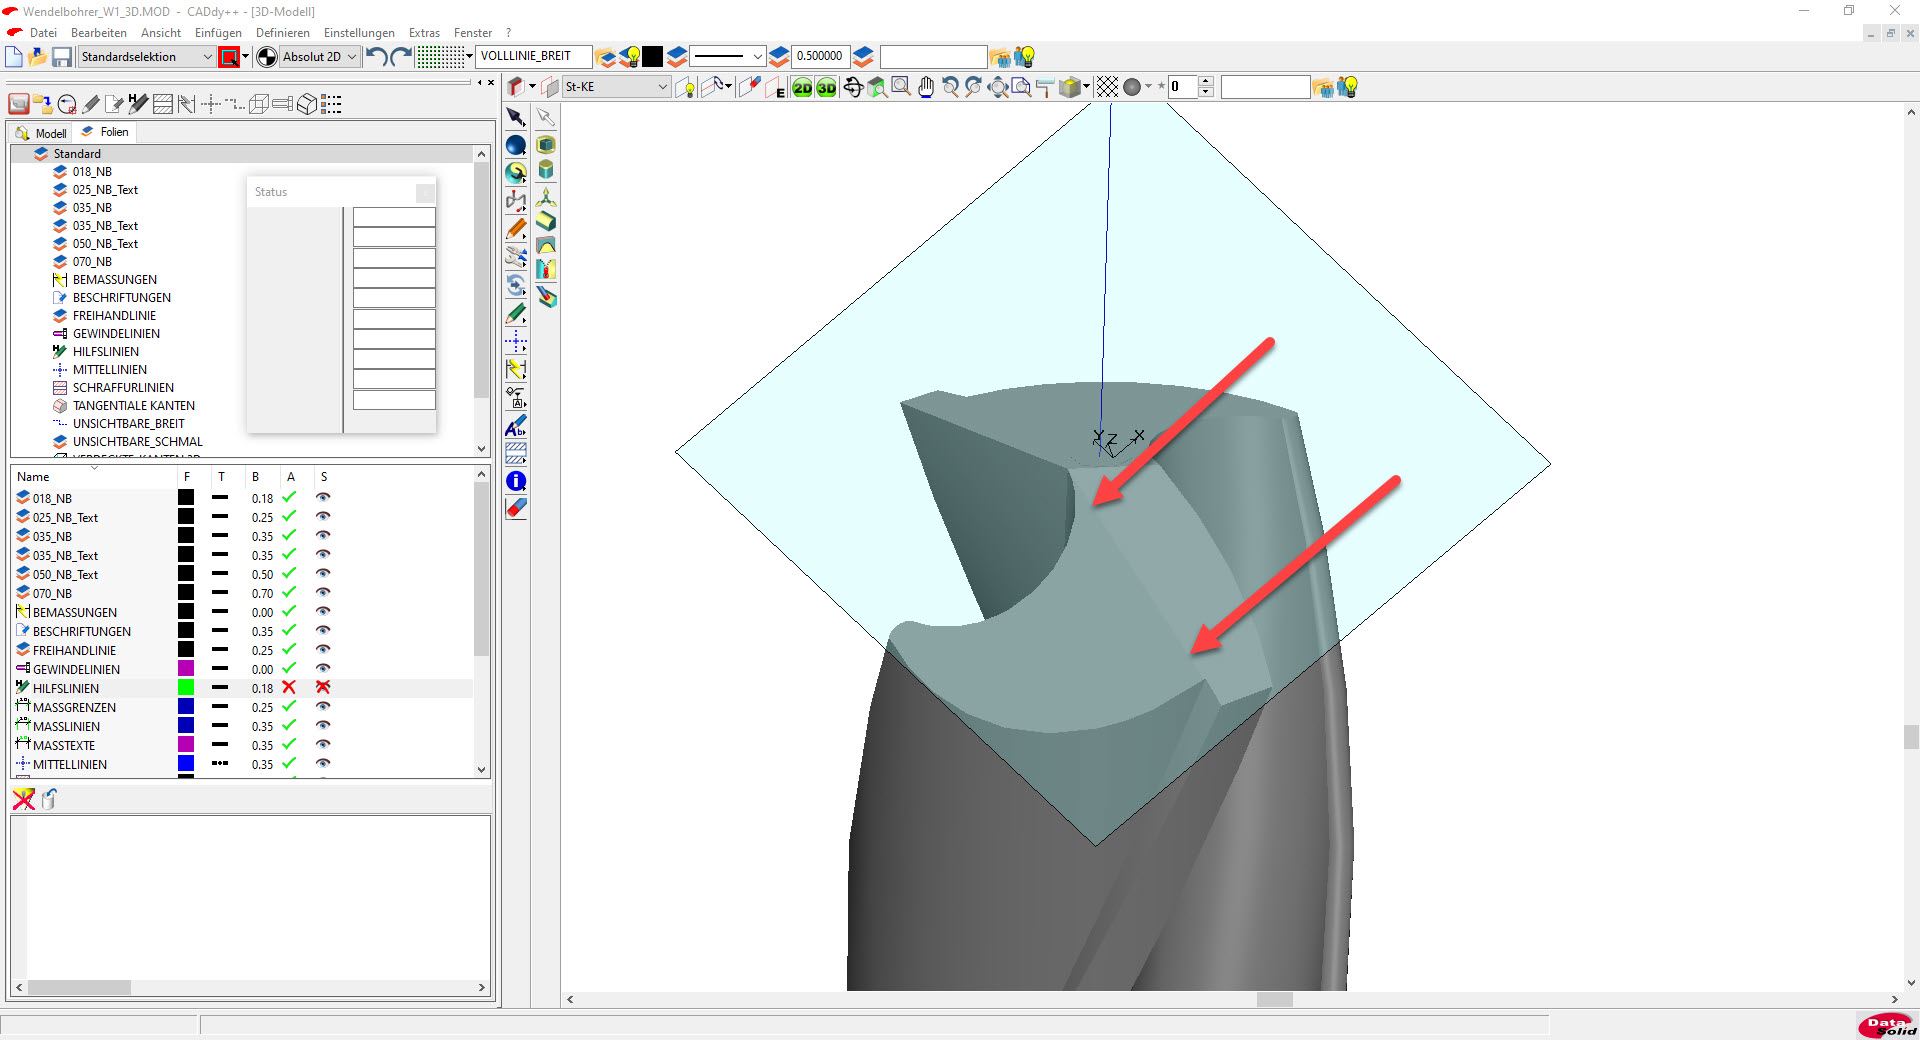Click the blue info icon

click(516, 481)
